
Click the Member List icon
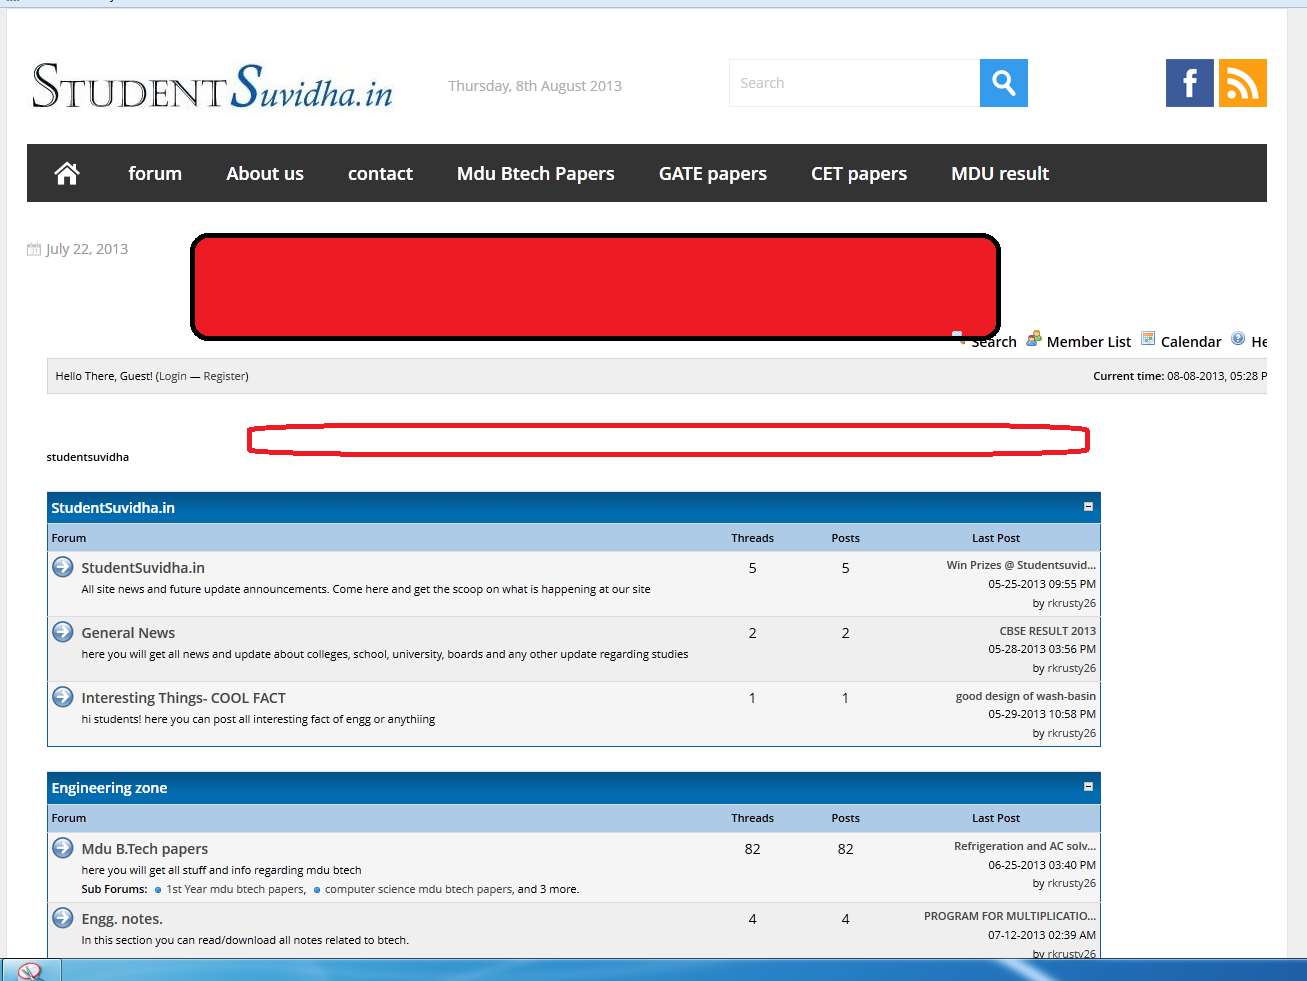[1034, 339]
